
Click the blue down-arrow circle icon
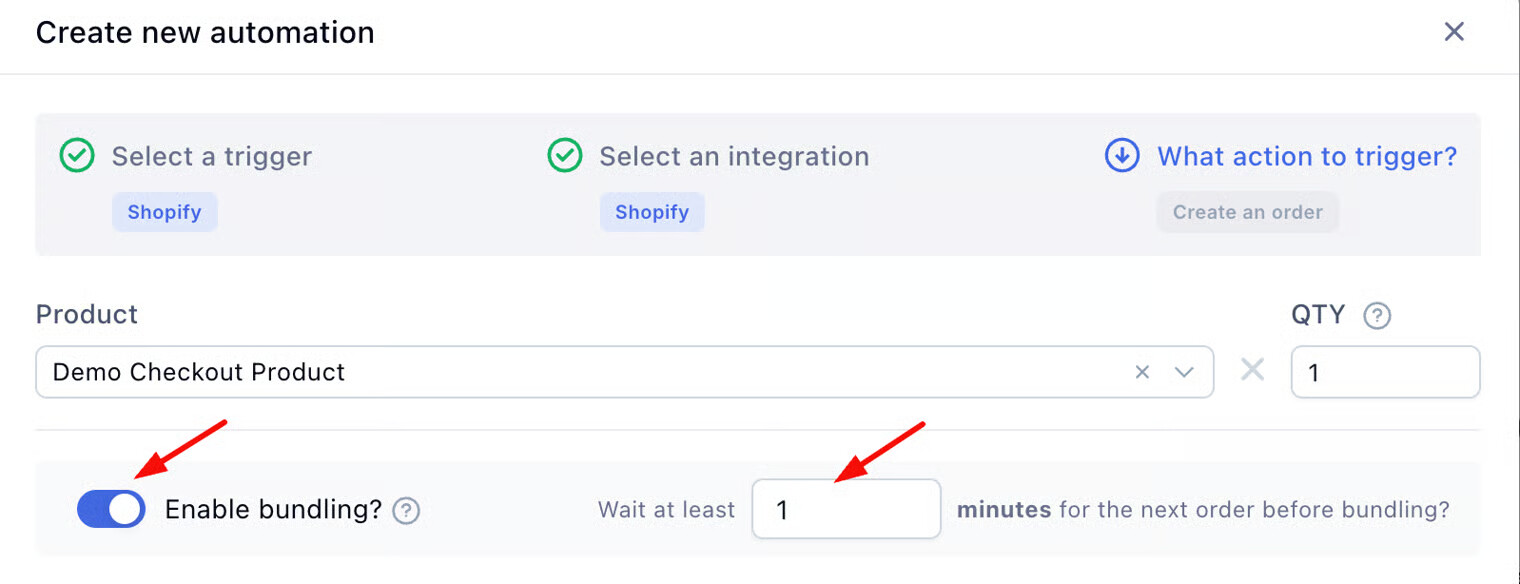[1122, 156]
